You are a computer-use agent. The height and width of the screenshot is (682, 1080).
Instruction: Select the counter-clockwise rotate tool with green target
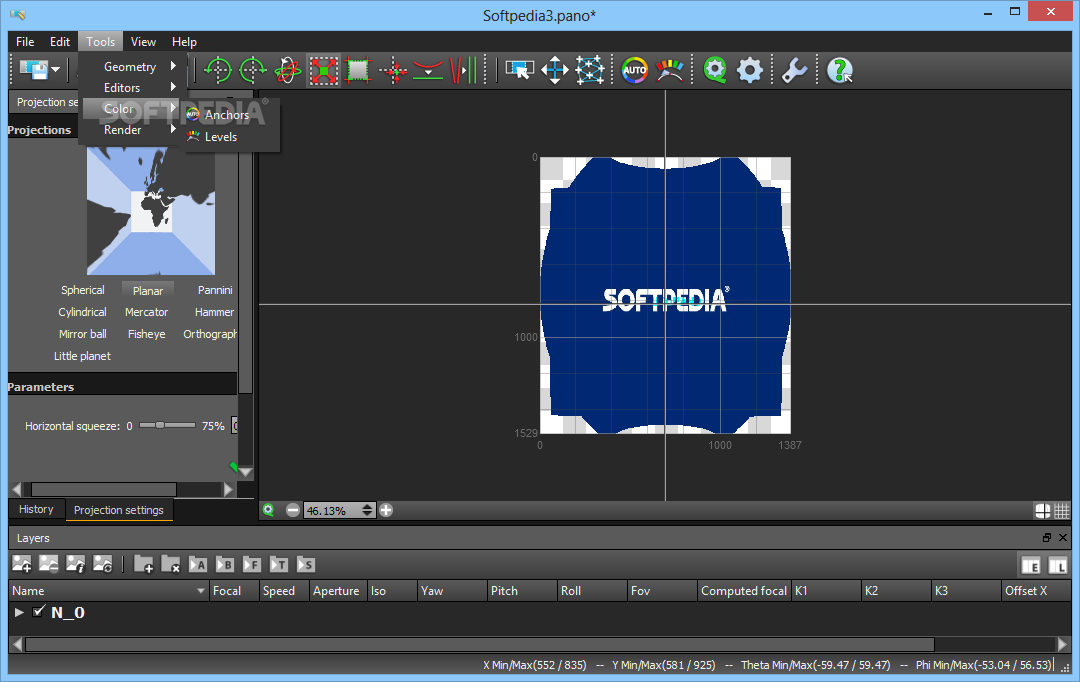click(218, 70)
